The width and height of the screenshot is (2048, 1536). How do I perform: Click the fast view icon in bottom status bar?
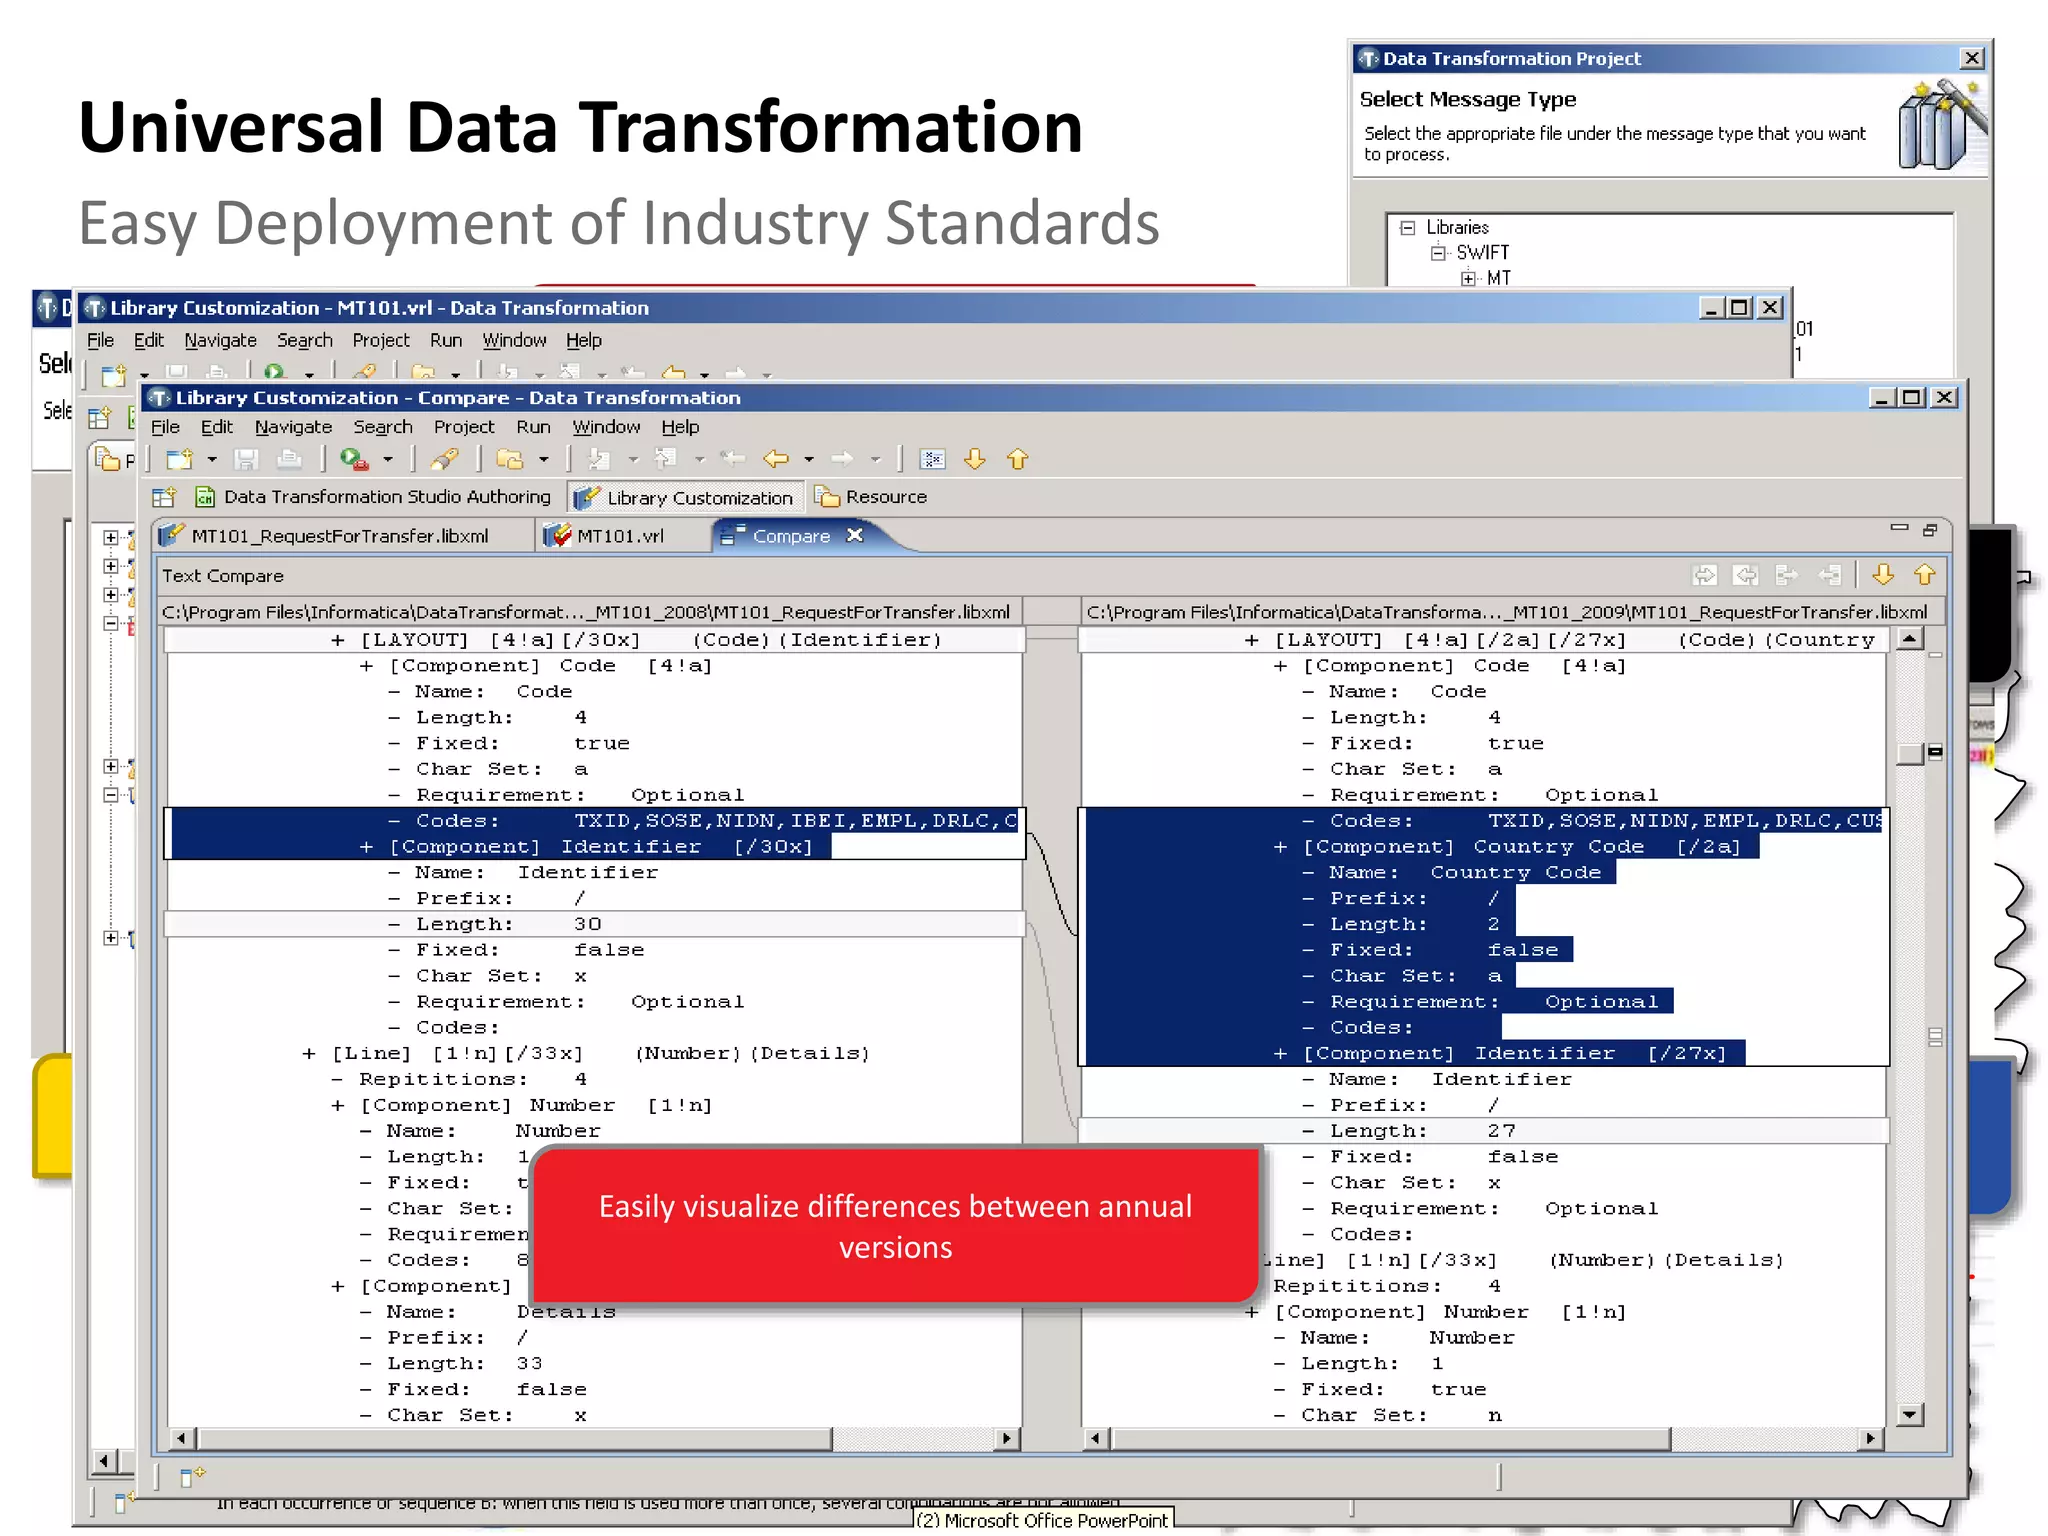pos(192,1476)
